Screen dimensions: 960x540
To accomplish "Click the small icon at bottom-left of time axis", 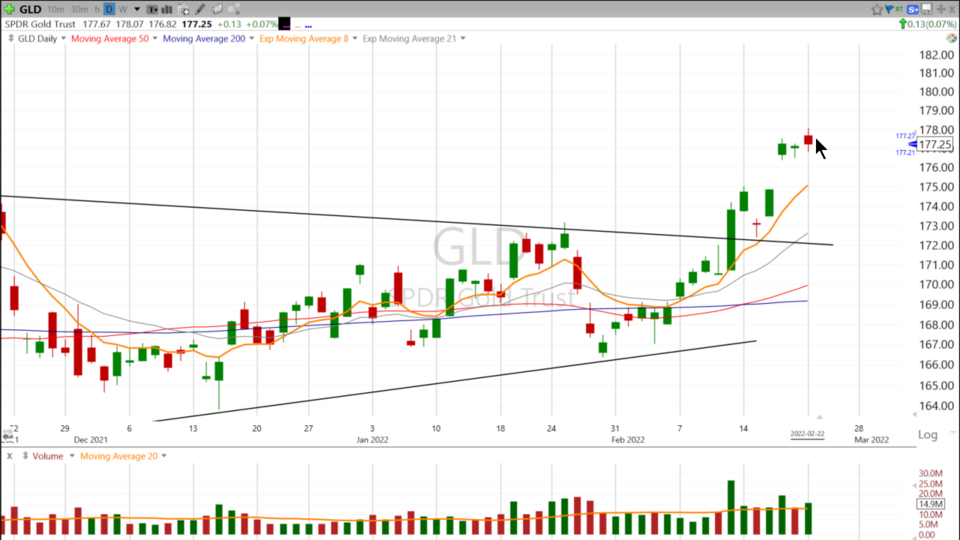I will point(7,435).
